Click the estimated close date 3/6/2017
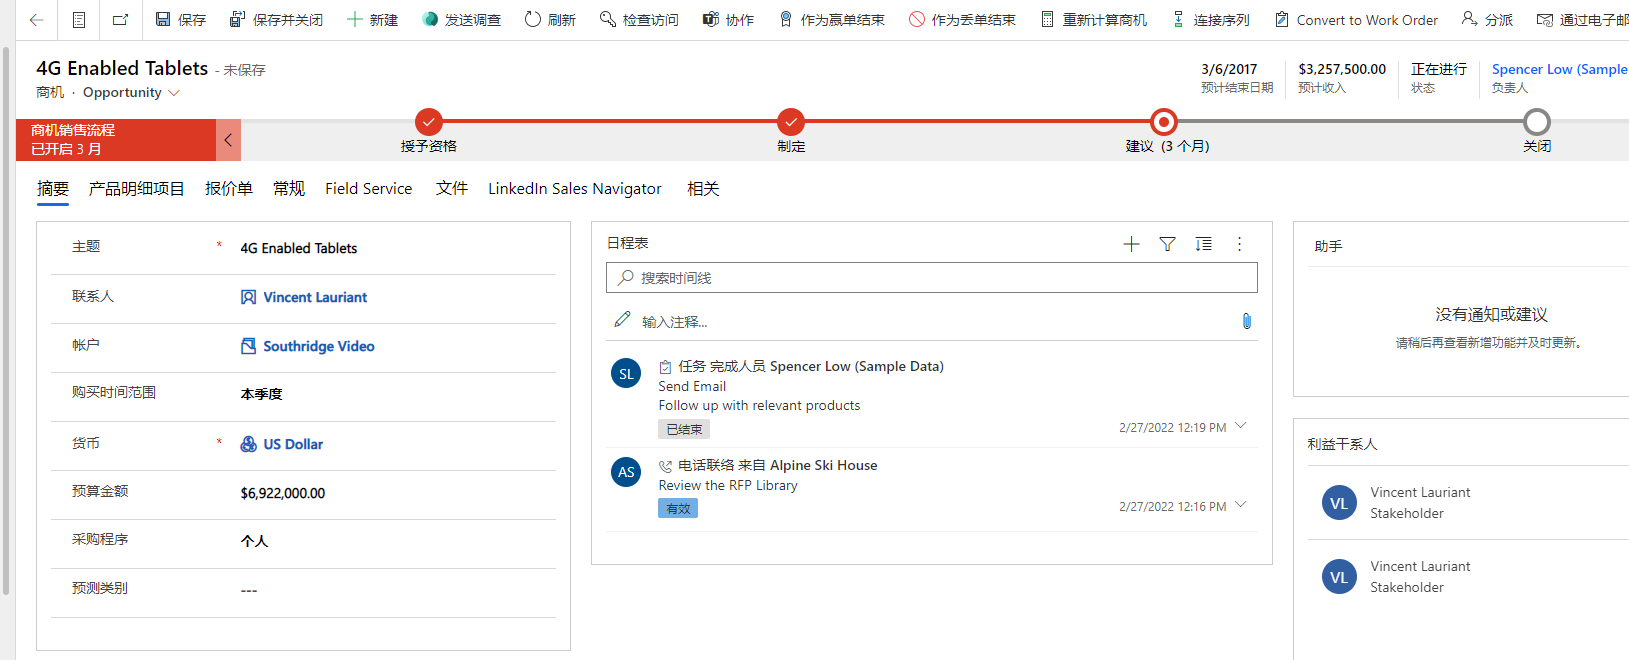This screenshot has width=1629, height=660. pyautogui.click(x=1229, y=69)
